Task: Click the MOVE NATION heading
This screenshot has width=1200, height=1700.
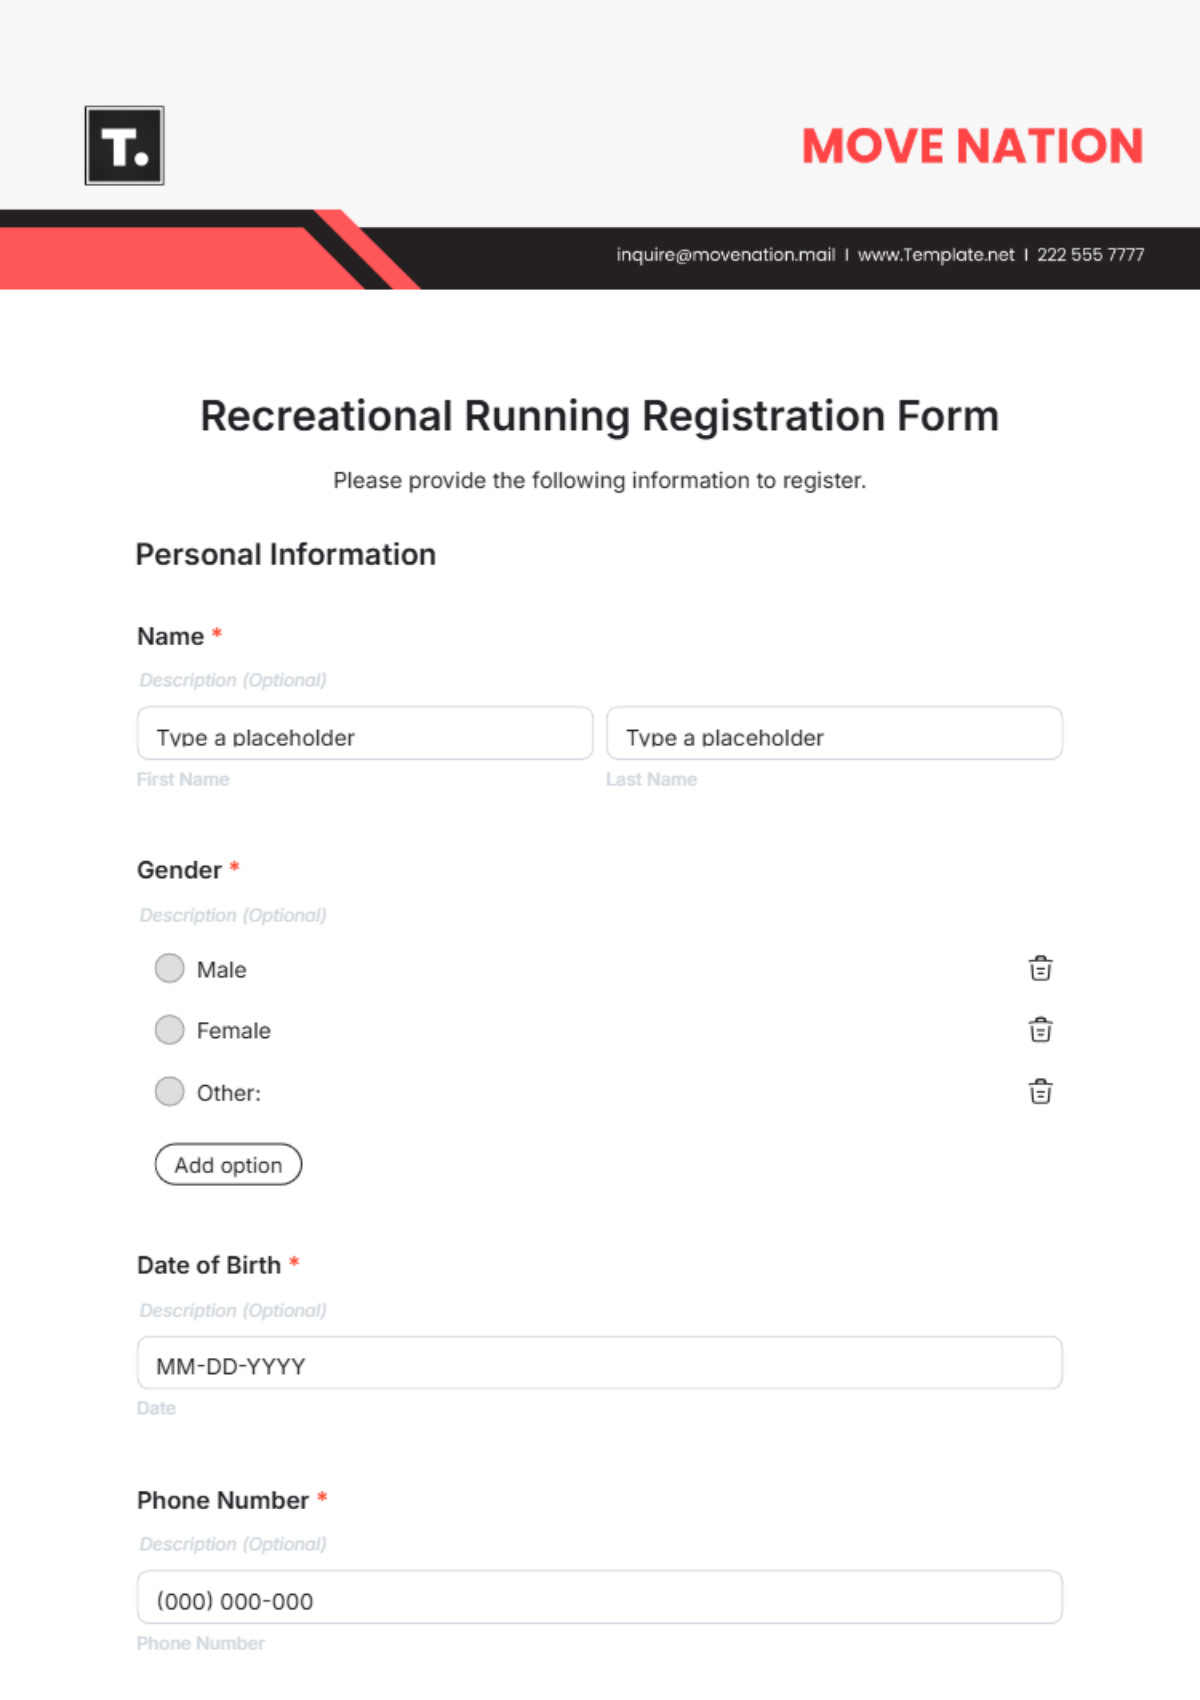Action: click(972, 146)
